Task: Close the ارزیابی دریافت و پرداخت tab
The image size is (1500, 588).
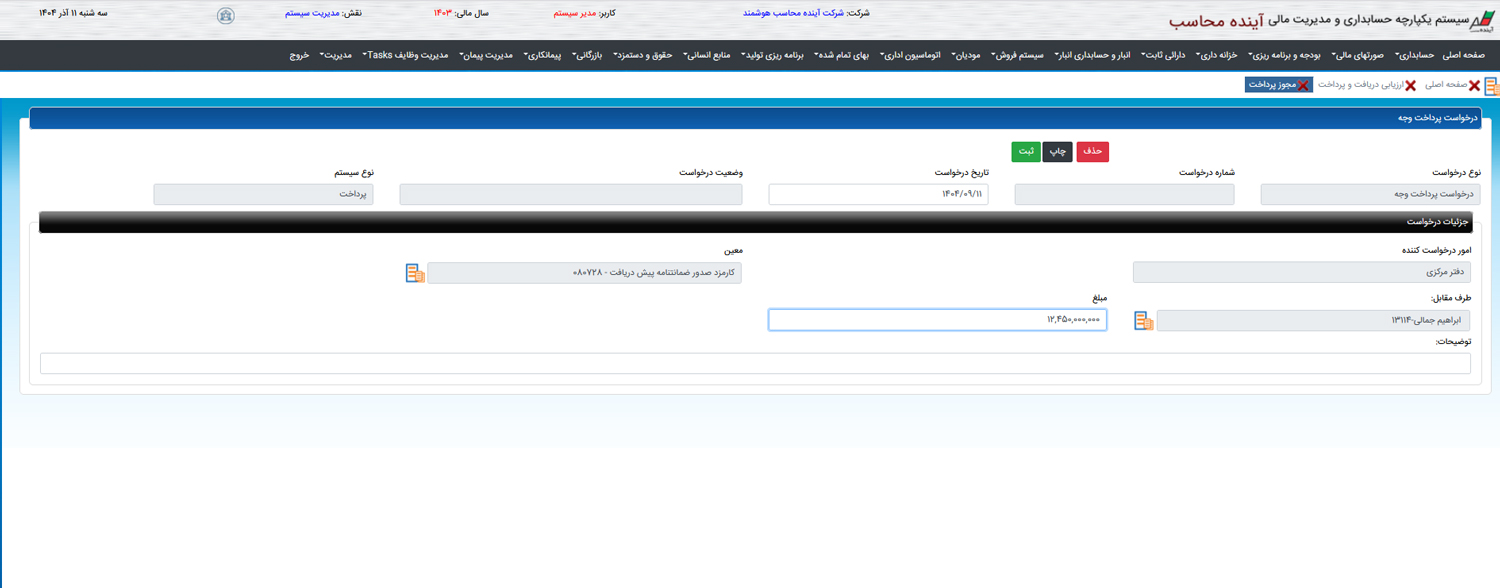Action: [1410, 85]
